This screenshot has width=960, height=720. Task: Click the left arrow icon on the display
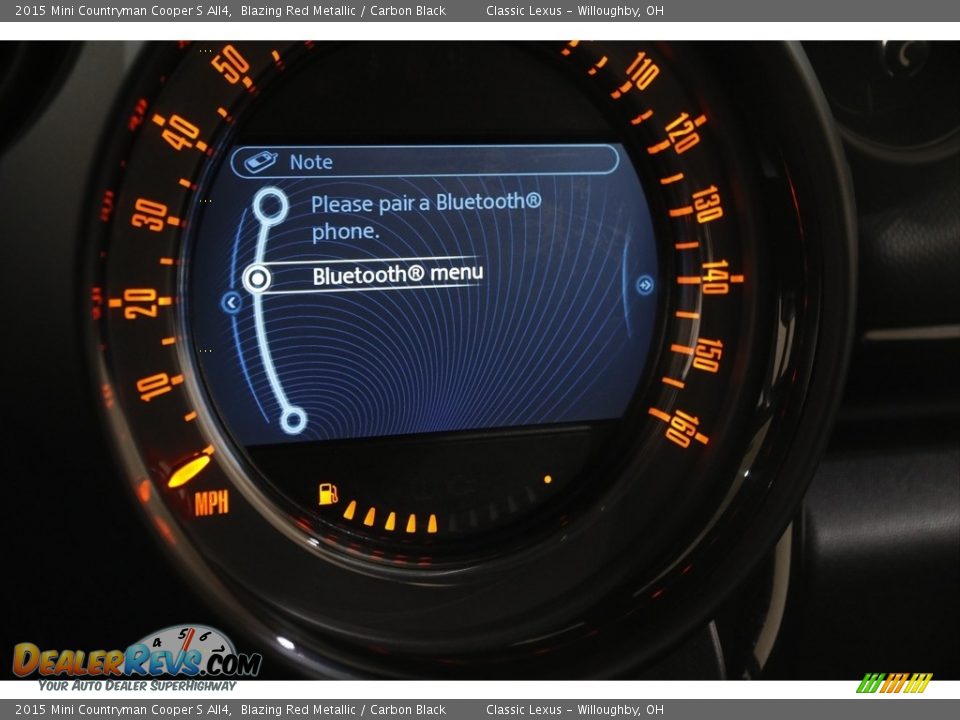coord(231,302)
